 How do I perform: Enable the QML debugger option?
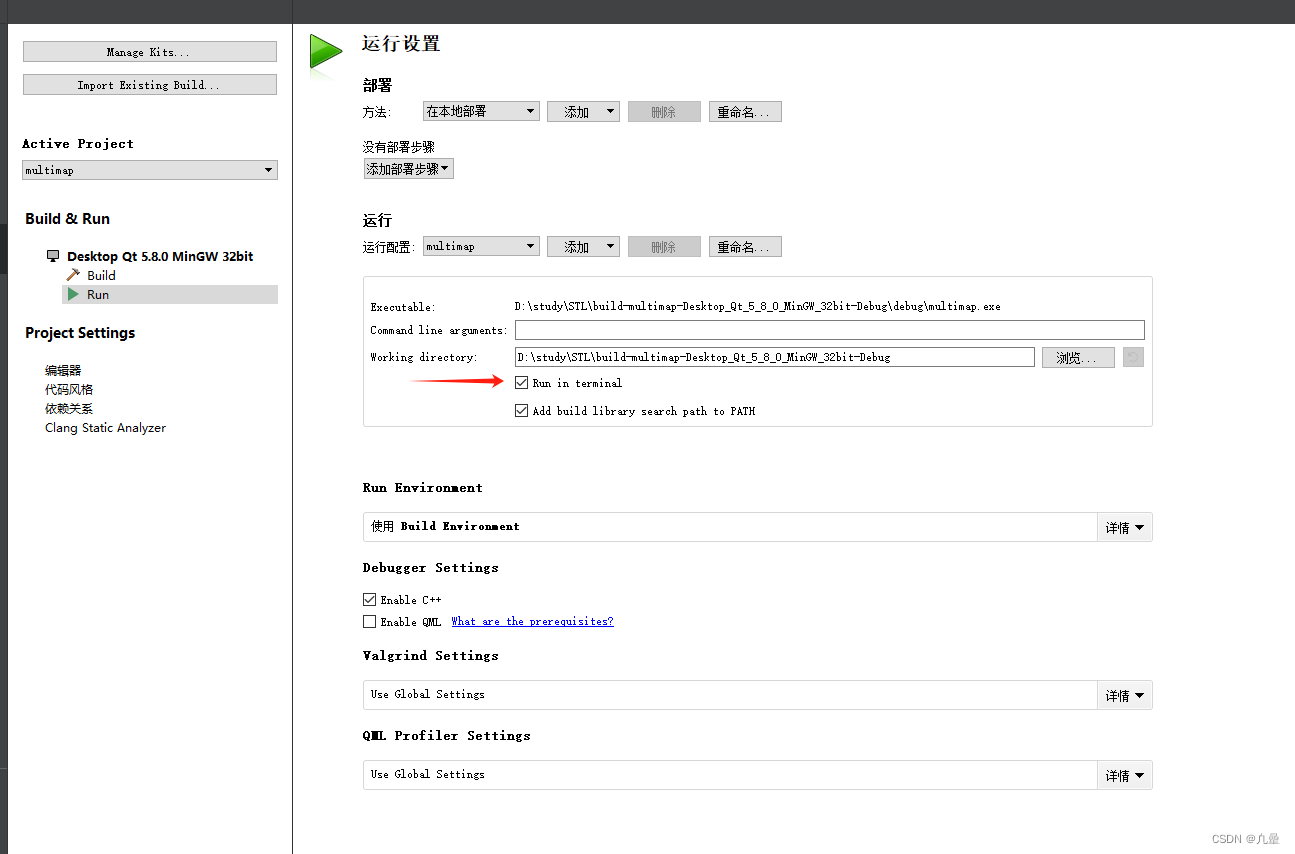click(369, 621)
